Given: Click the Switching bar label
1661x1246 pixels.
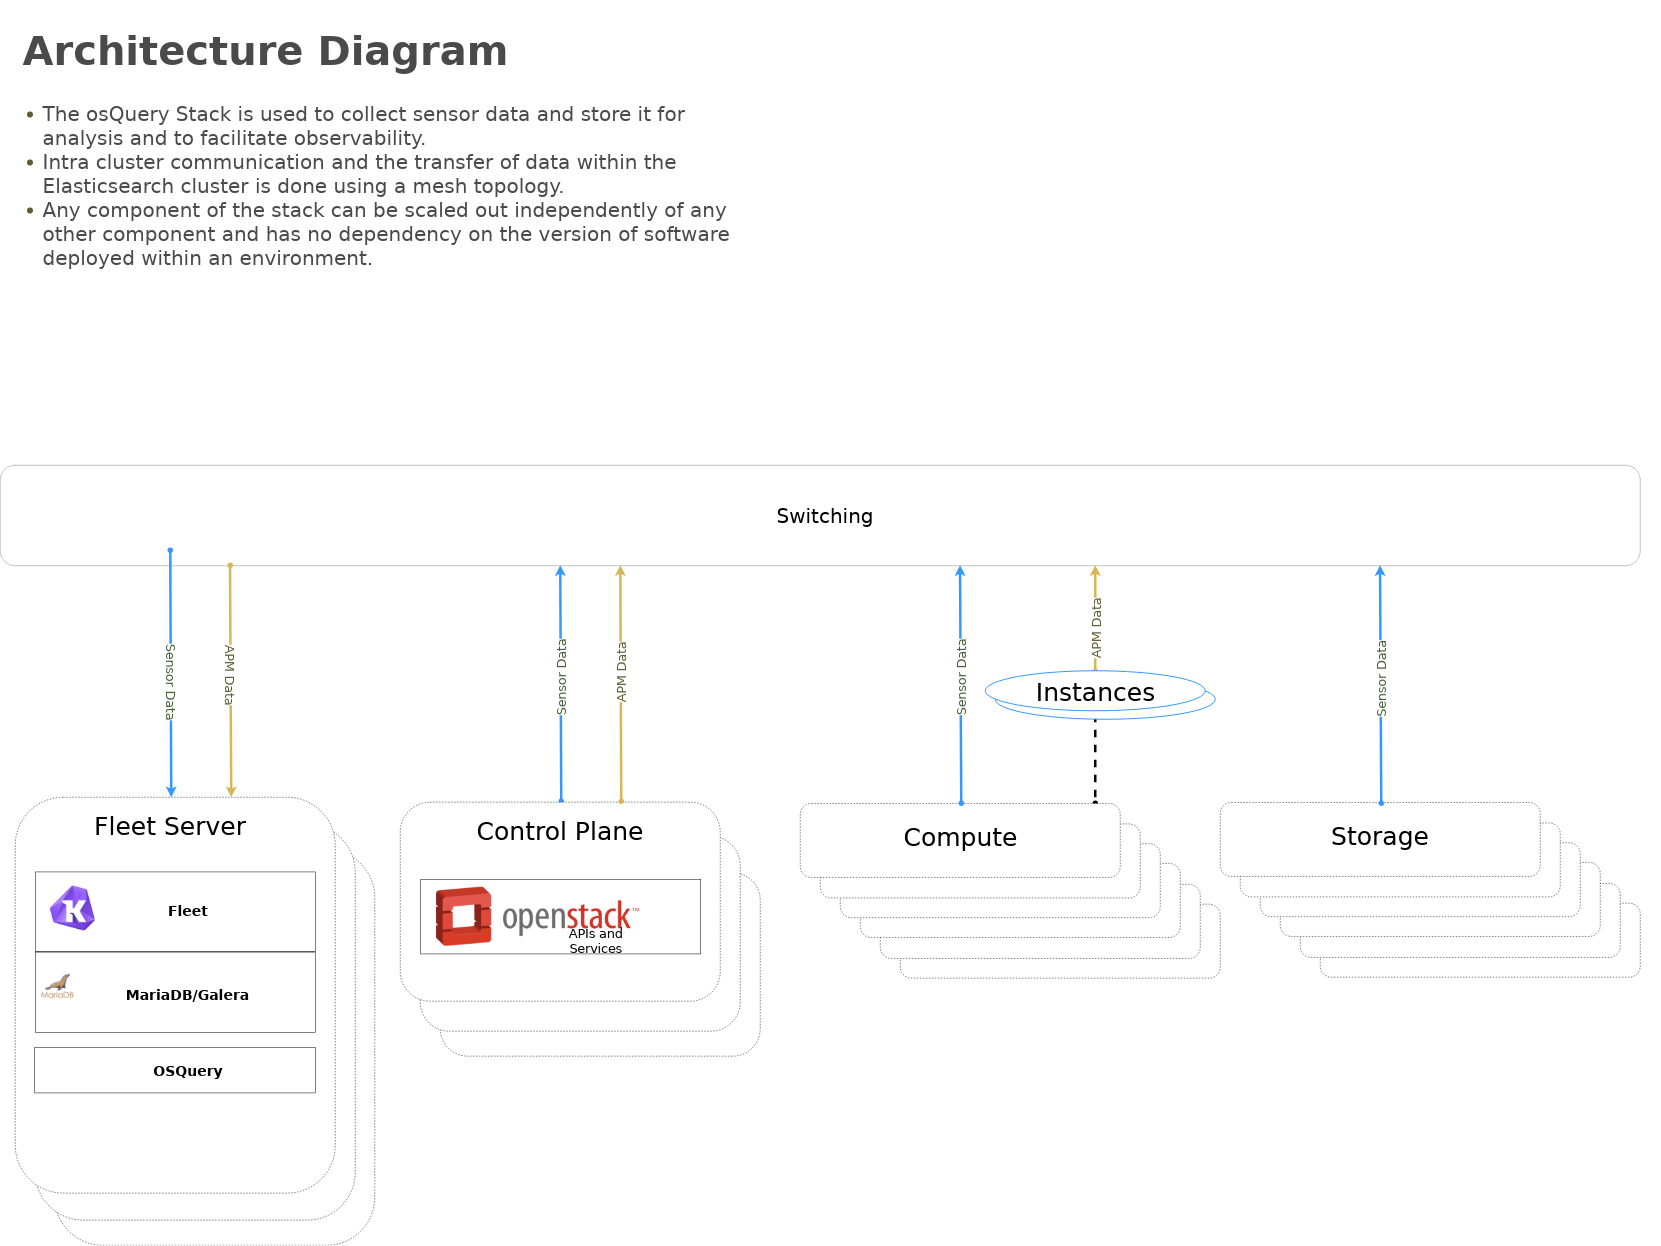Looking at the screenshot, I should (x=824, y=516).
